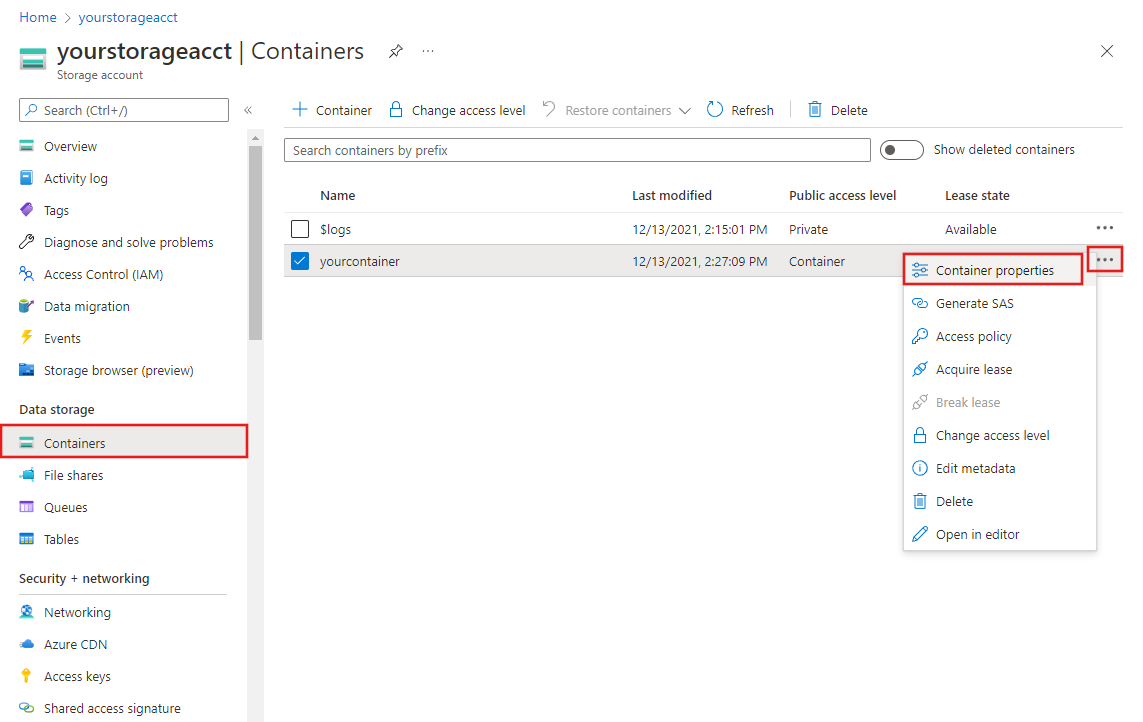This screenshot has width=1143, height=722.
Task: Select Open in editor menu entry
Action: tap(999, 535)
